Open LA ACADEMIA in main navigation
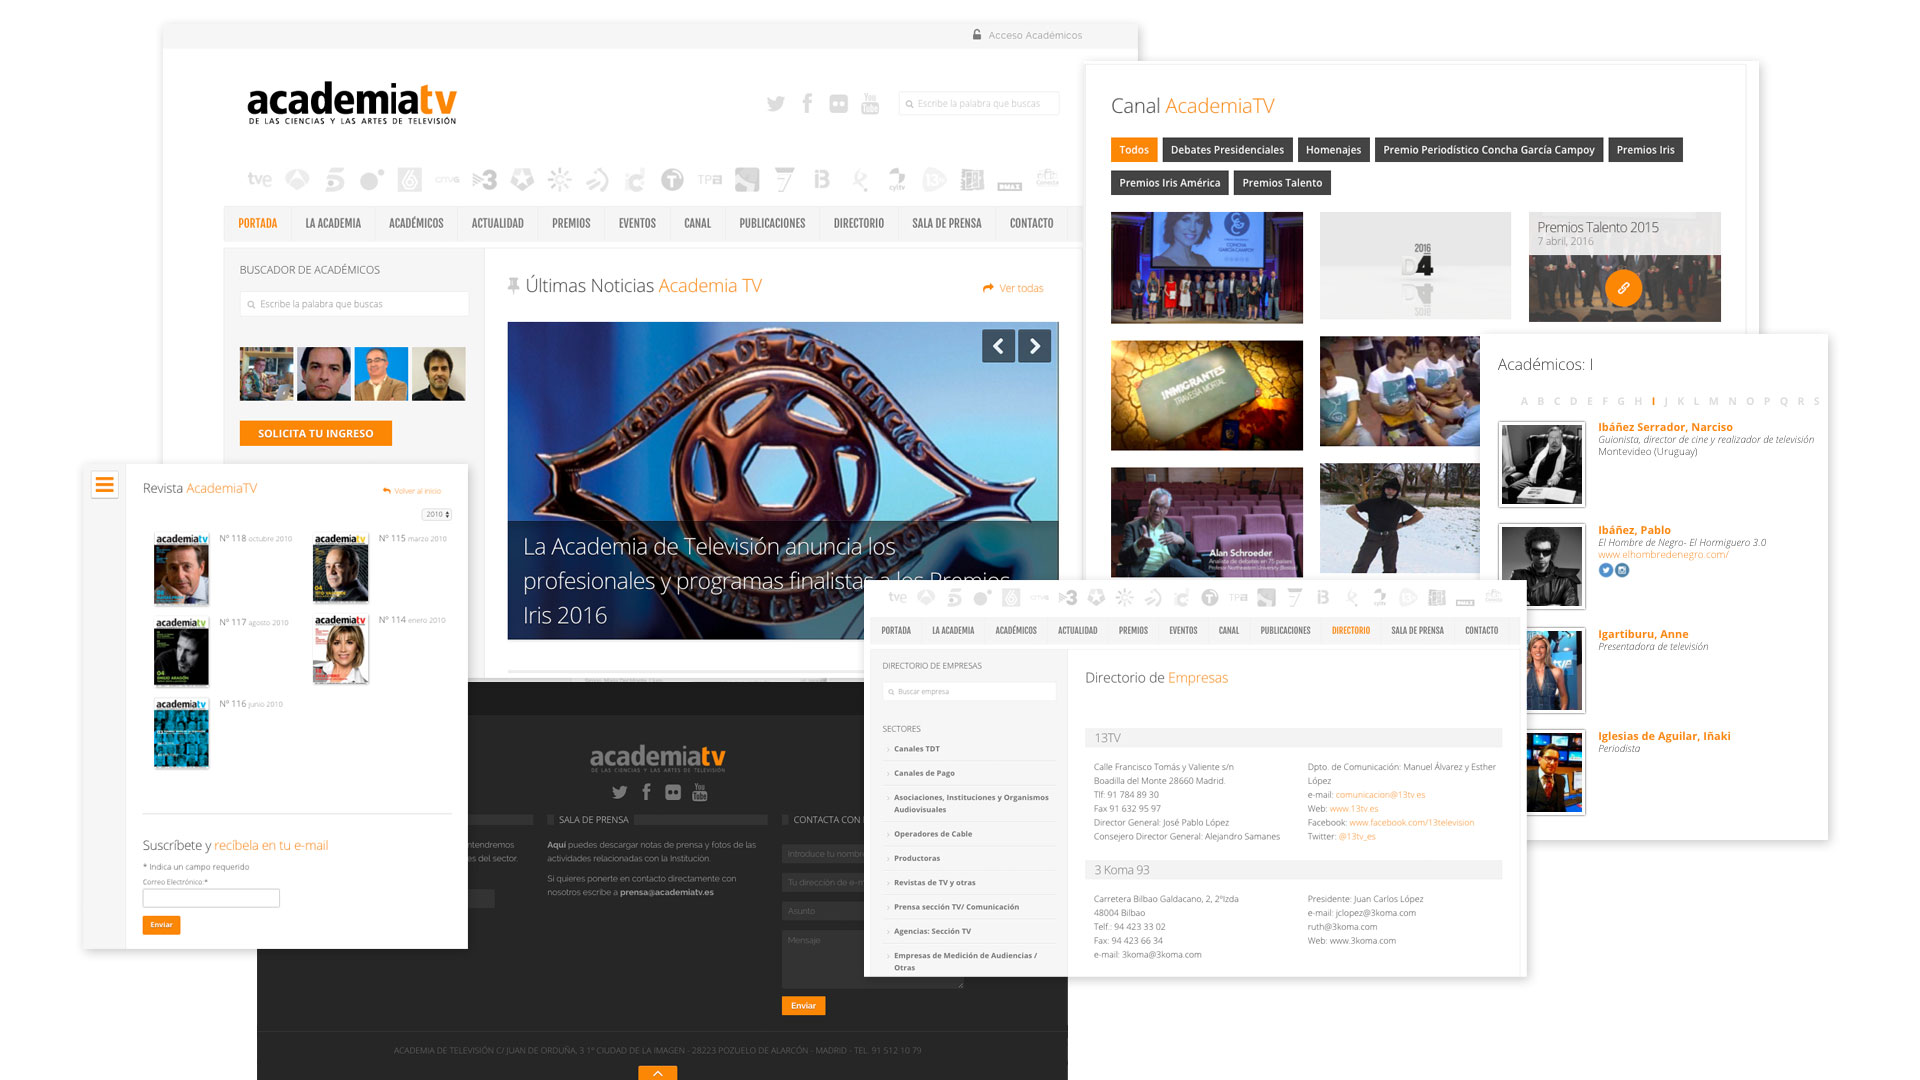1920x1080 pixels. click(333, 223)
